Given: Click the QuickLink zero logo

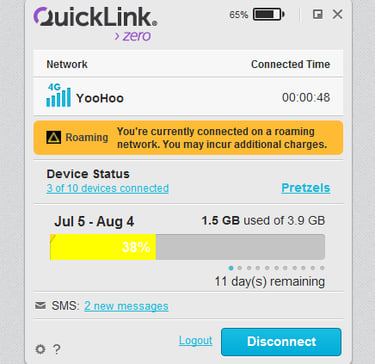Looking at the screenshot, I should coord(95,24).
